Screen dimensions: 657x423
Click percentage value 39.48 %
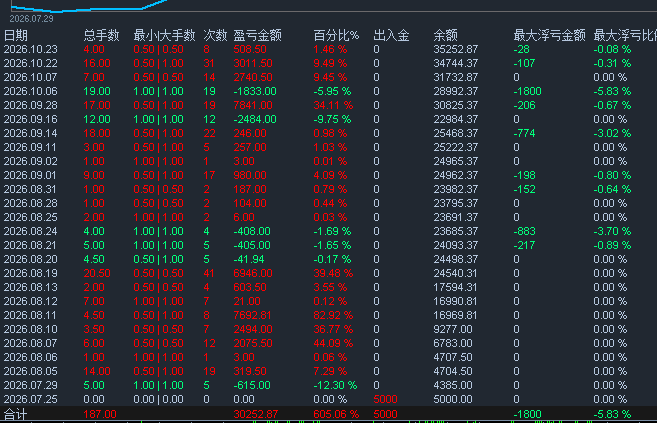pyautogui.click(x=333, y=273)
